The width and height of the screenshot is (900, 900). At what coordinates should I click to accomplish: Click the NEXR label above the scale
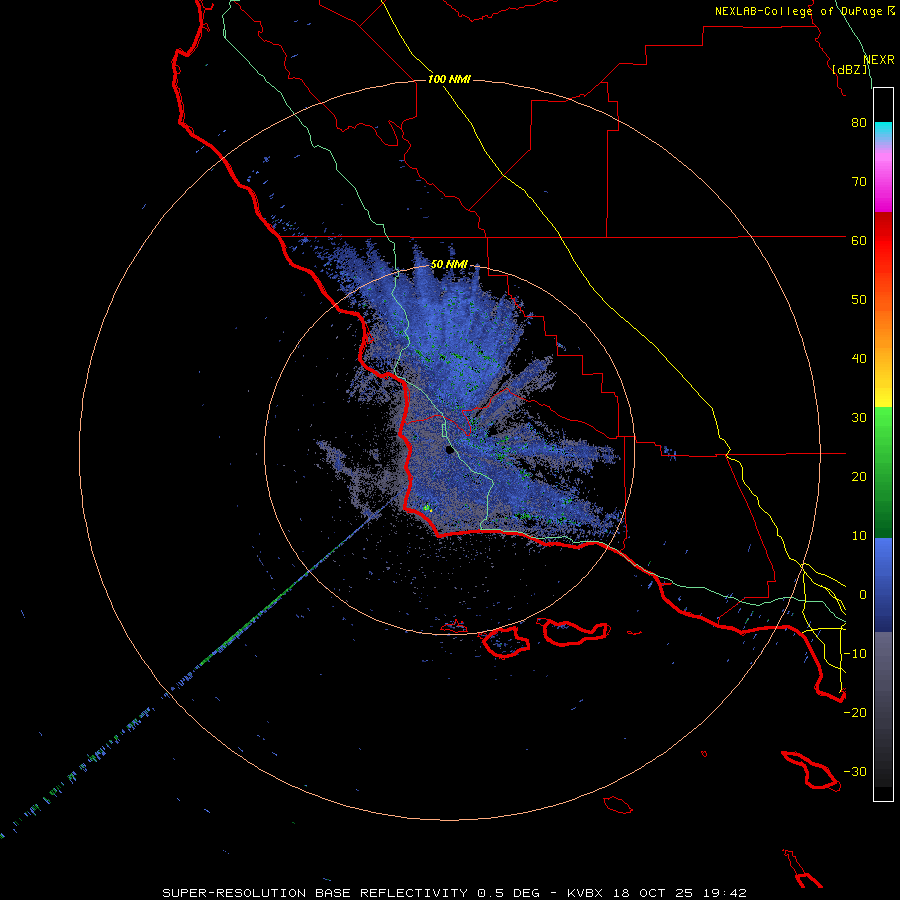(879, 60)
